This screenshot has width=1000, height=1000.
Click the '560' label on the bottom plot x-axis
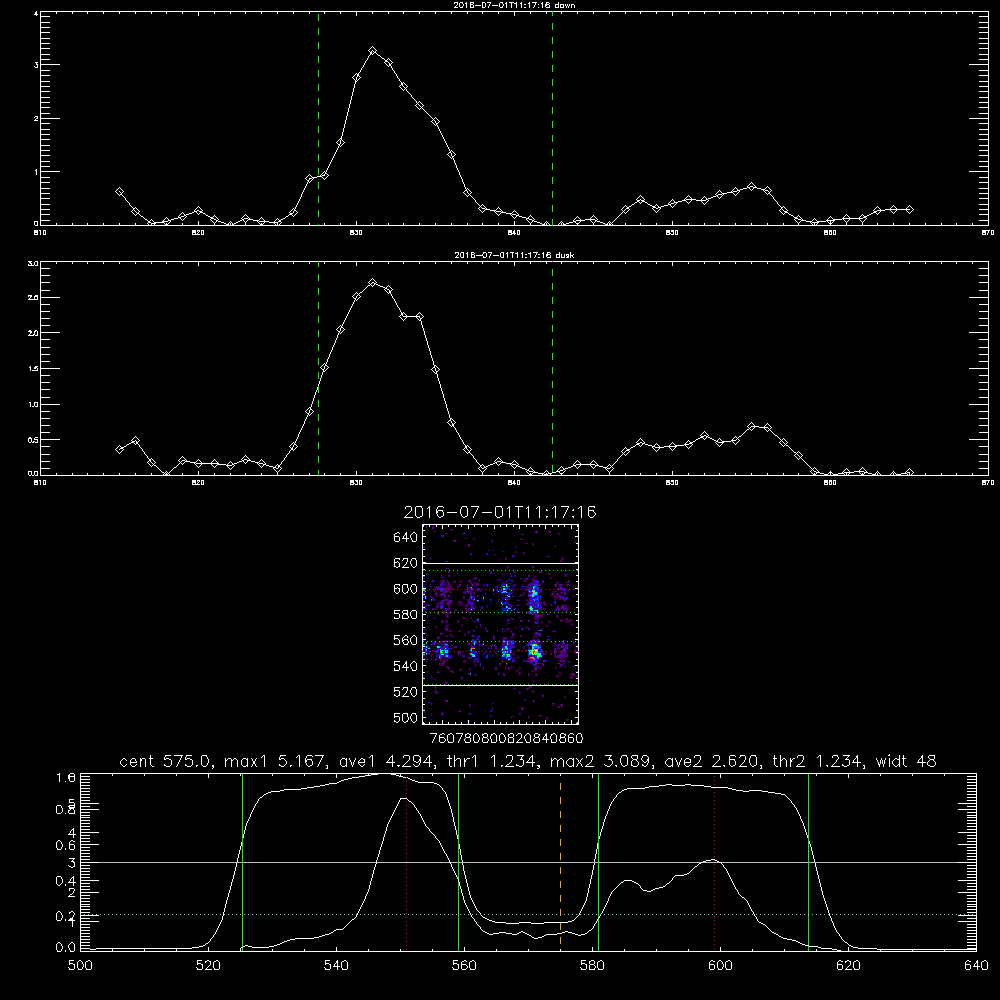click(x=464, y=966)
